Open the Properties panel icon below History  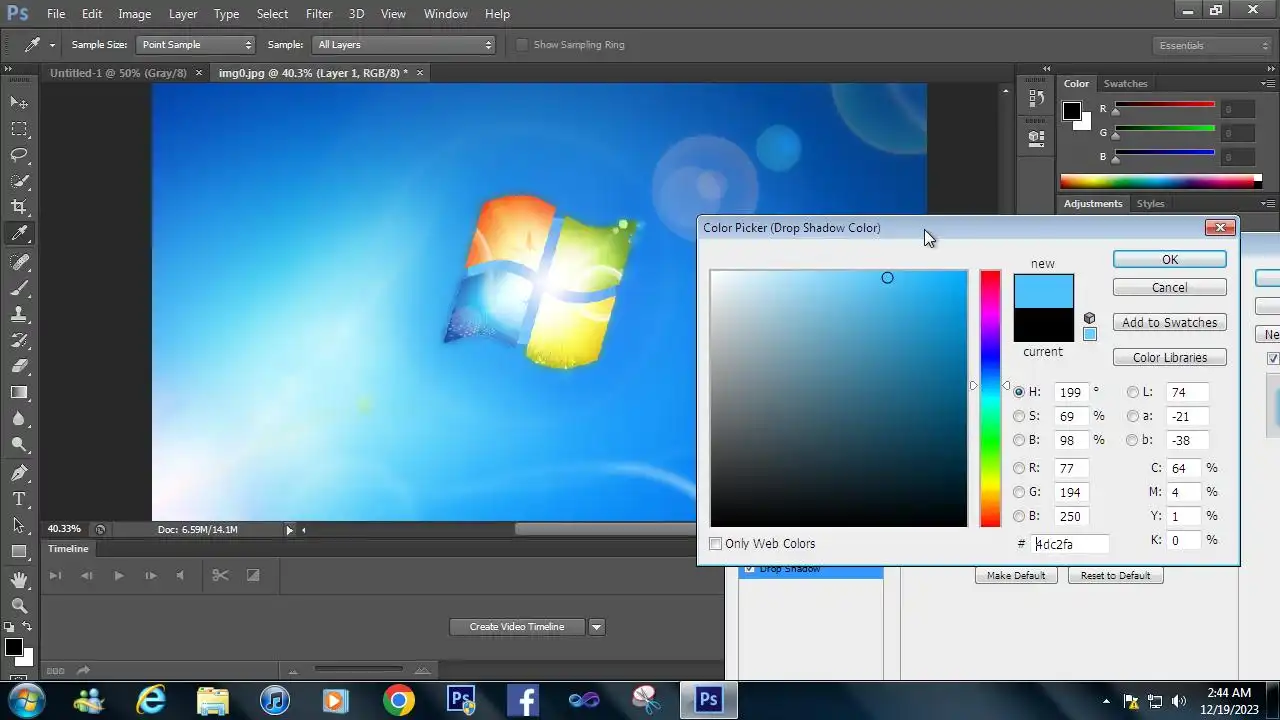1036,138
